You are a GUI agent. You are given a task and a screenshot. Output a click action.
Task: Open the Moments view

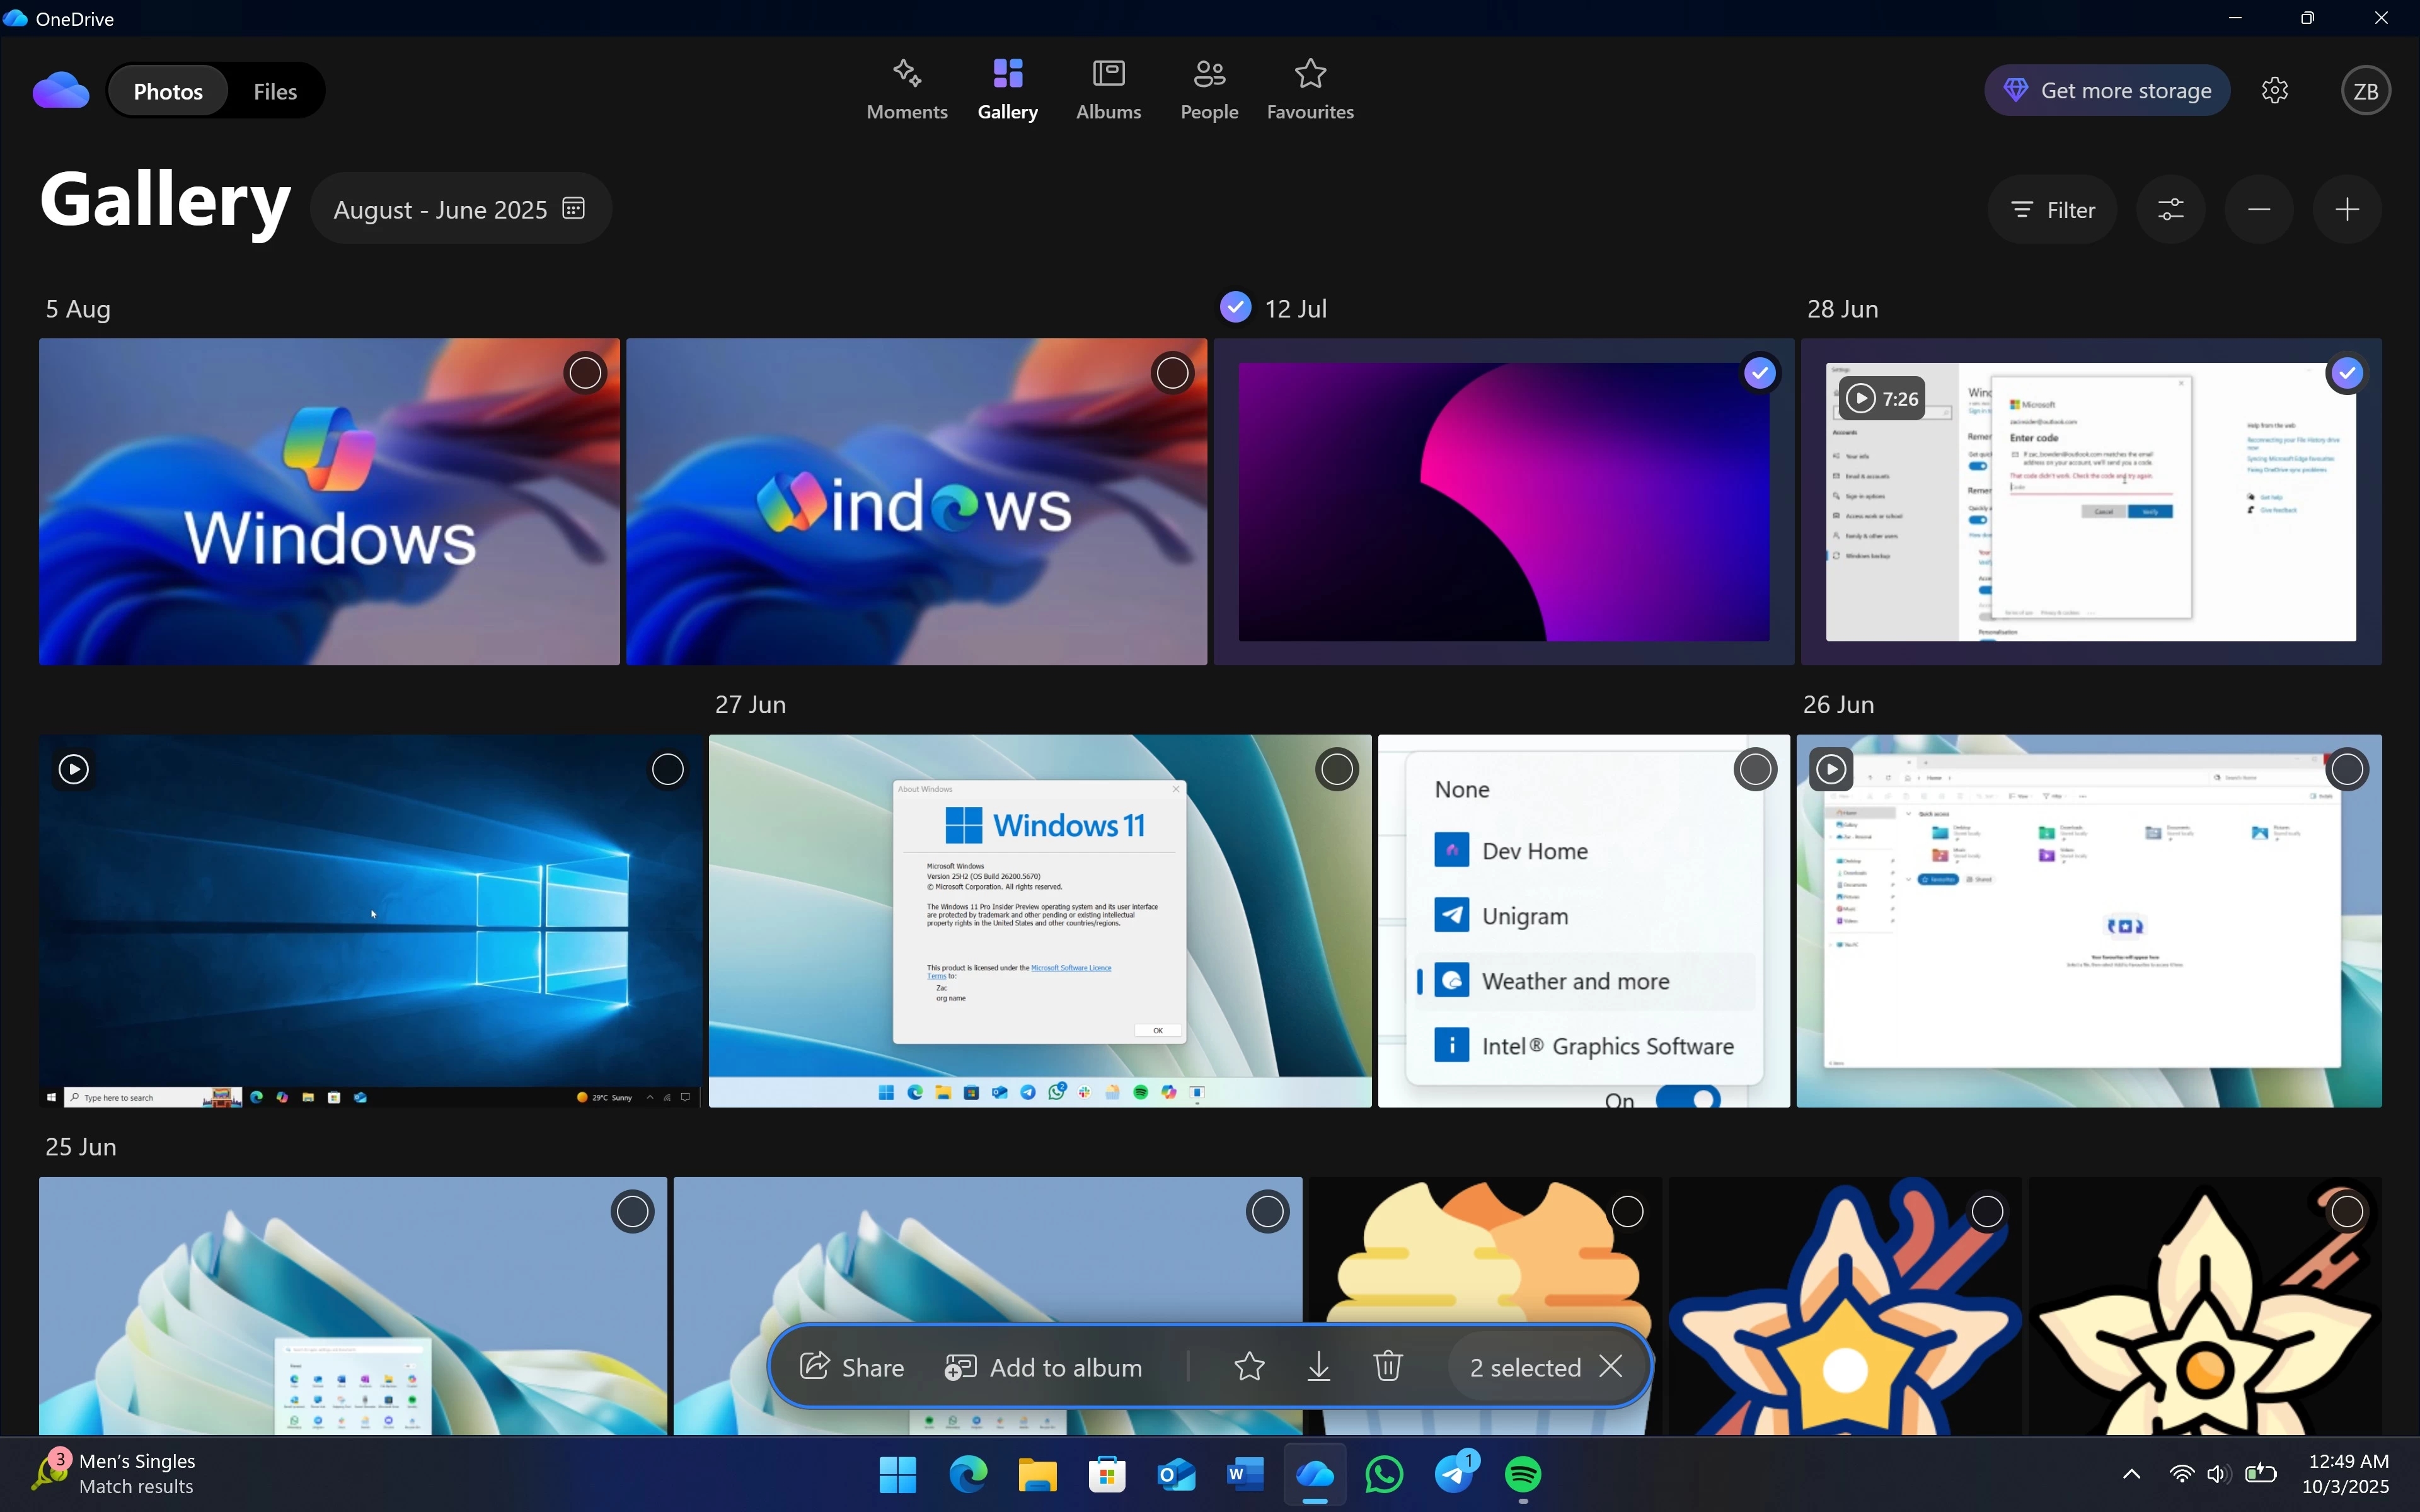pyautogui.click(x=905, y=89)
